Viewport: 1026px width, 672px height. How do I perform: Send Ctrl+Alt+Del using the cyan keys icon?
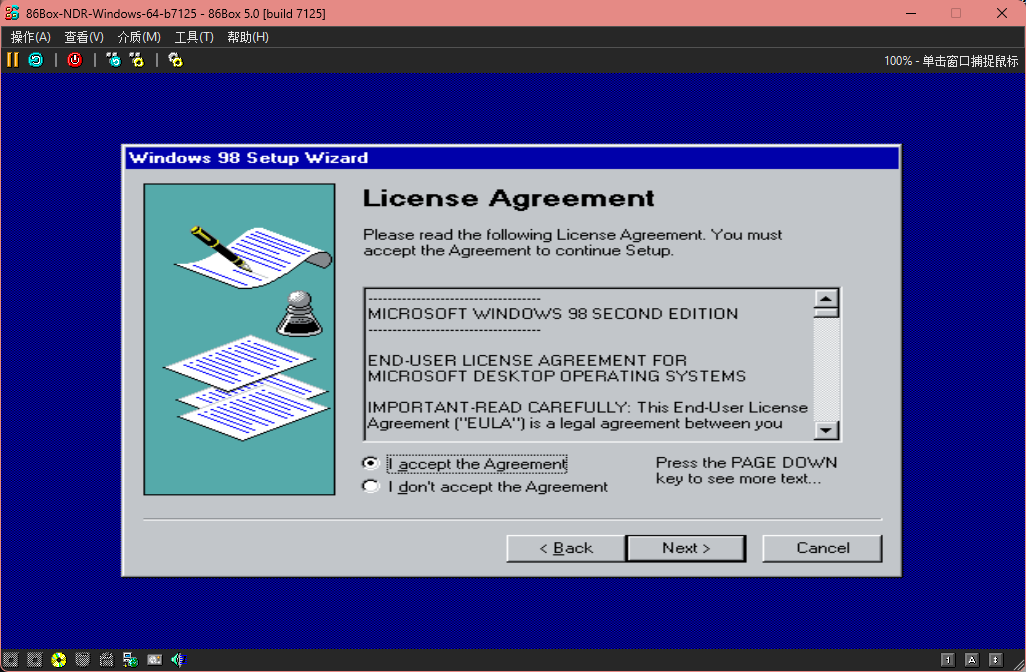click(x=113, y=60)
